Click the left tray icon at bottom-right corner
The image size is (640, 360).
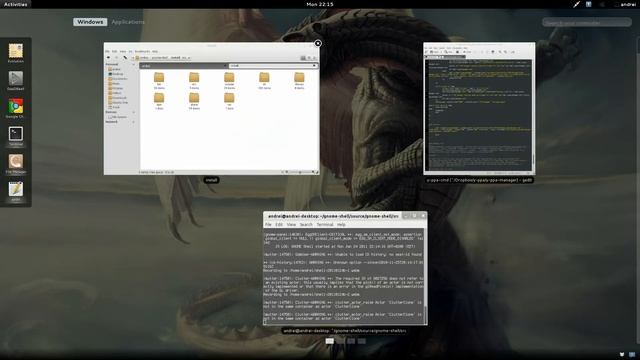(622, 354)
